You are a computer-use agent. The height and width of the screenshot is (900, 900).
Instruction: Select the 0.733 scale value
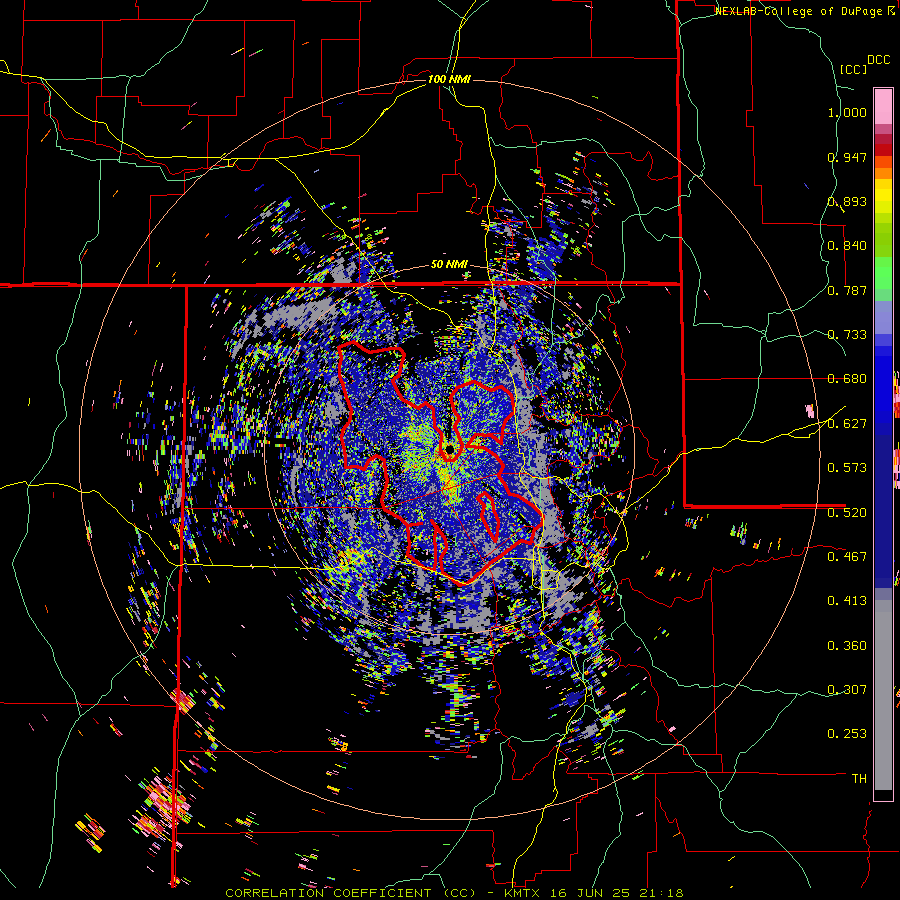point(847,335)
